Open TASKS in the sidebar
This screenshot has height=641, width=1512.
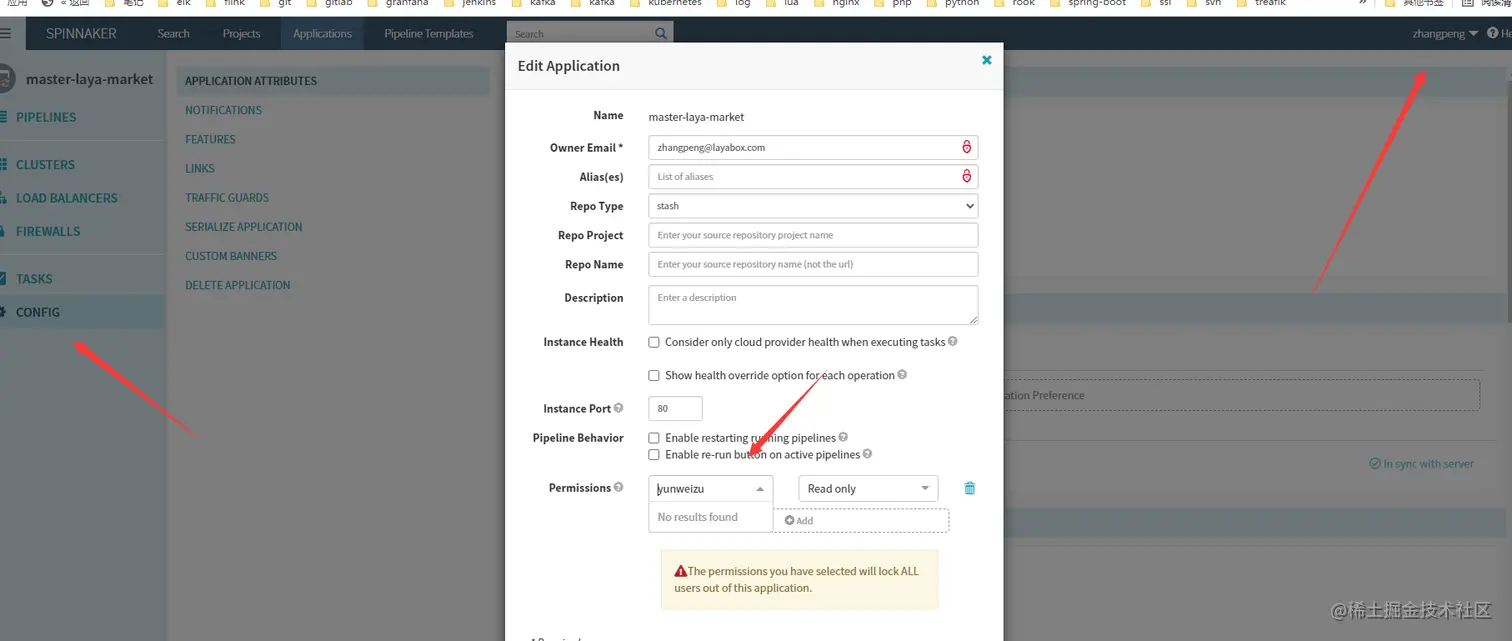click(x=34, y=279)
